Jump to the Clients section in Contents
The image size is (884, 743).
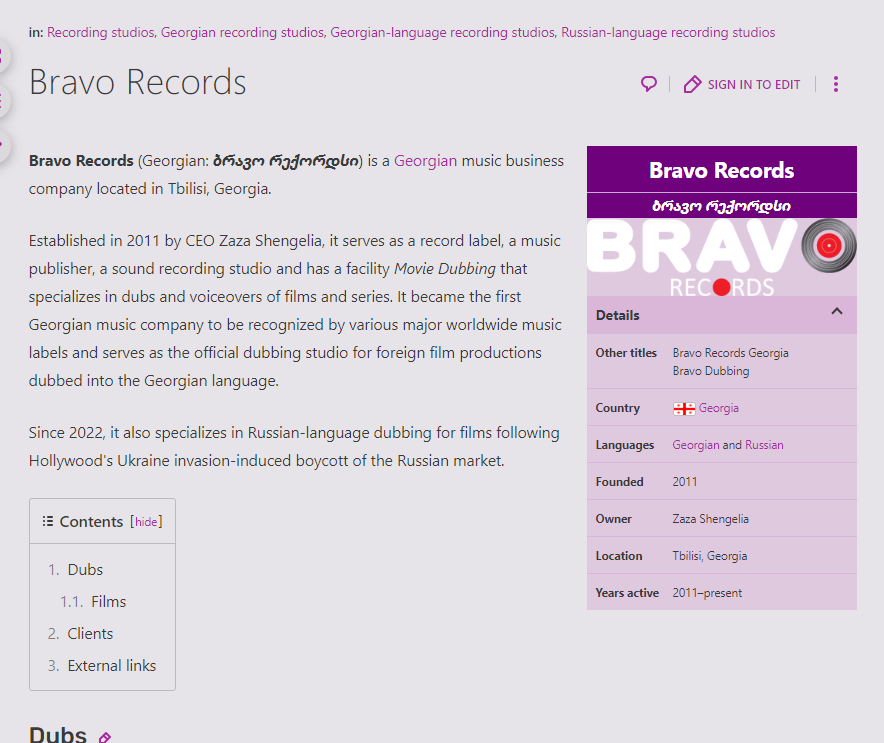coord(90,634)
